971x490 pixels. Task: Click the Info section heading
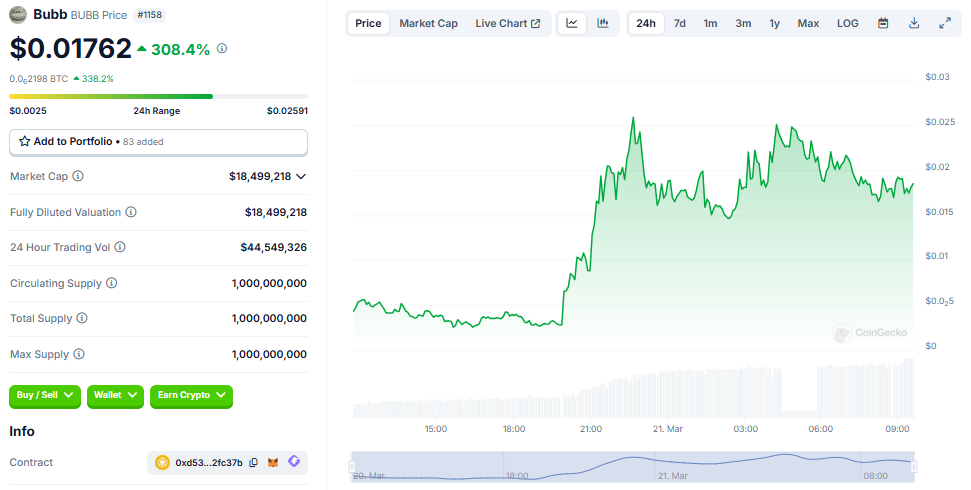(x=22, y=432)
